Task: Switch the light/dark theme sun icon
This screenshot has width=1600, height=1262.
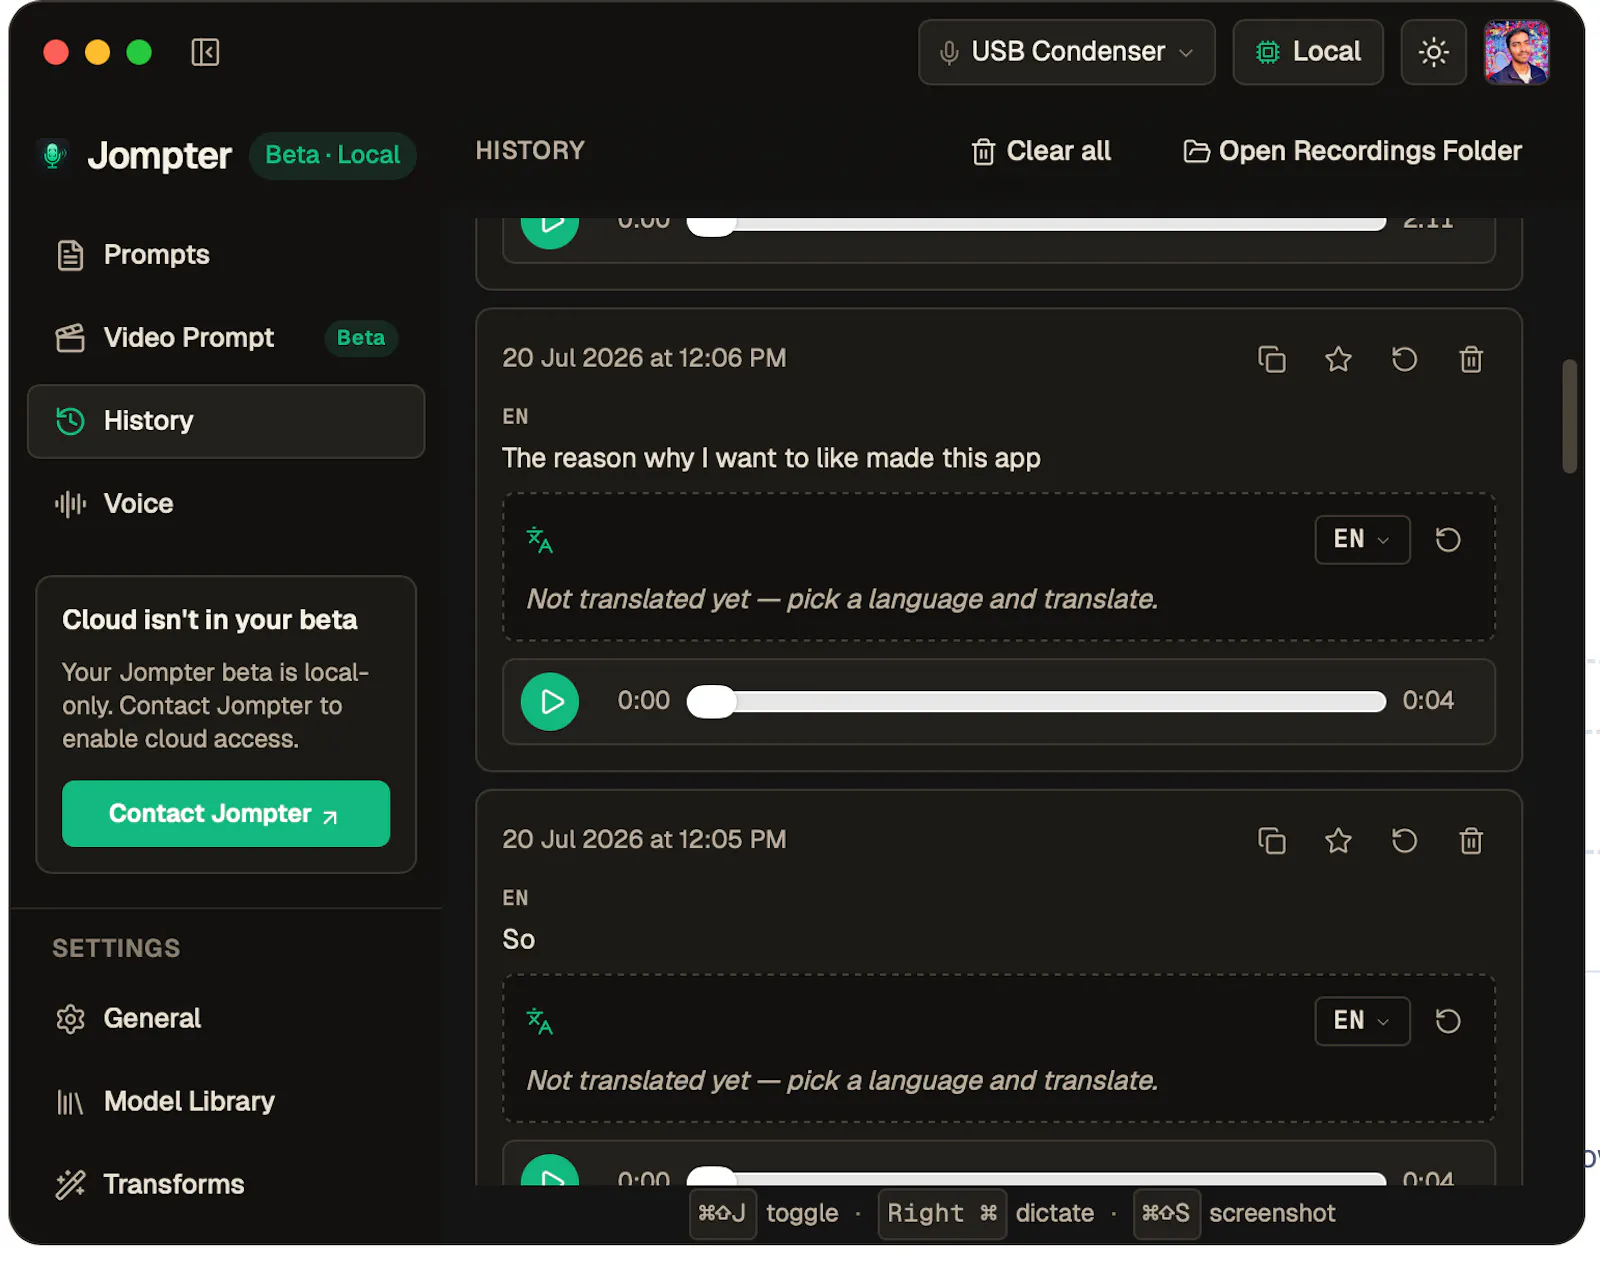Action: (1433, 52)
